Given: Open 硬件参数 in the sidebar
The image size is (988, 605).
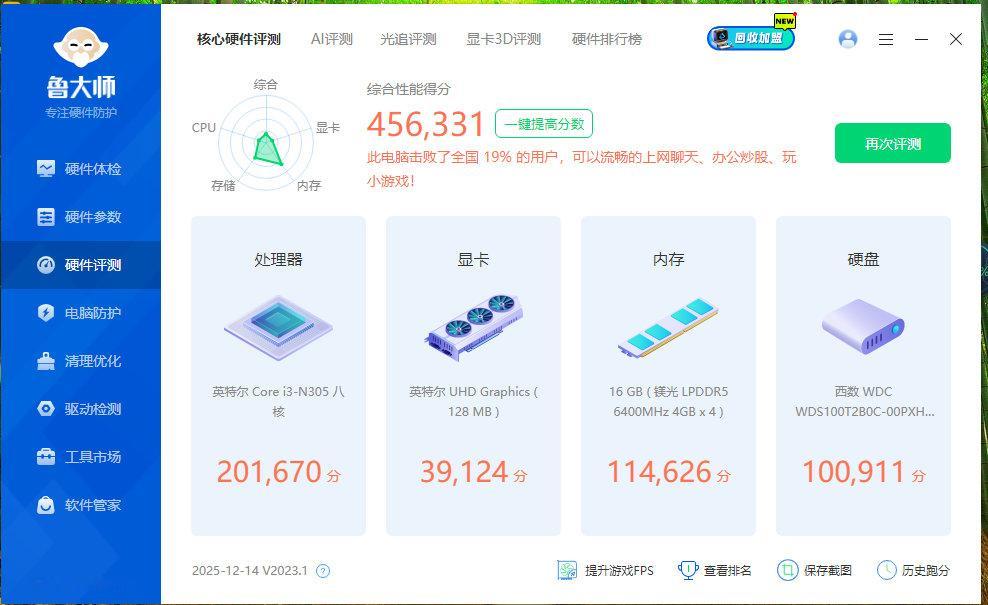Looking at the screenshot, I should pos(80,217).
